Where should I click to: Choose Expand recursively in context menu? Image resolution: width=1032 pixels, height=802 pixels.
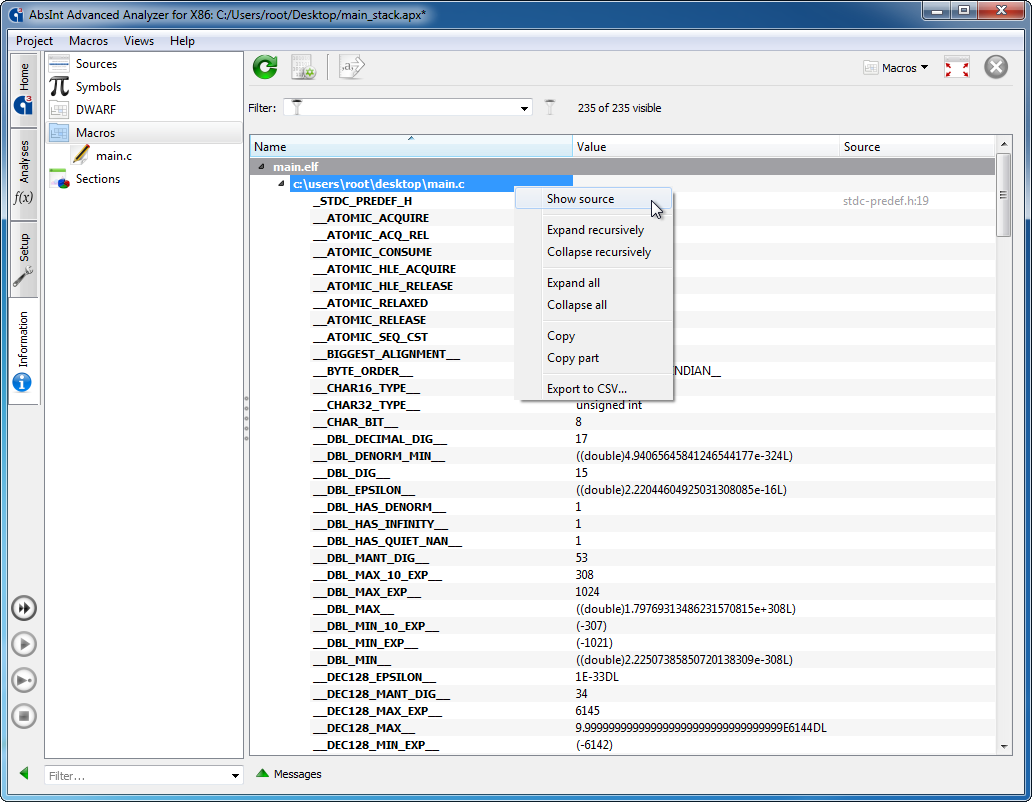coord(594,230)
